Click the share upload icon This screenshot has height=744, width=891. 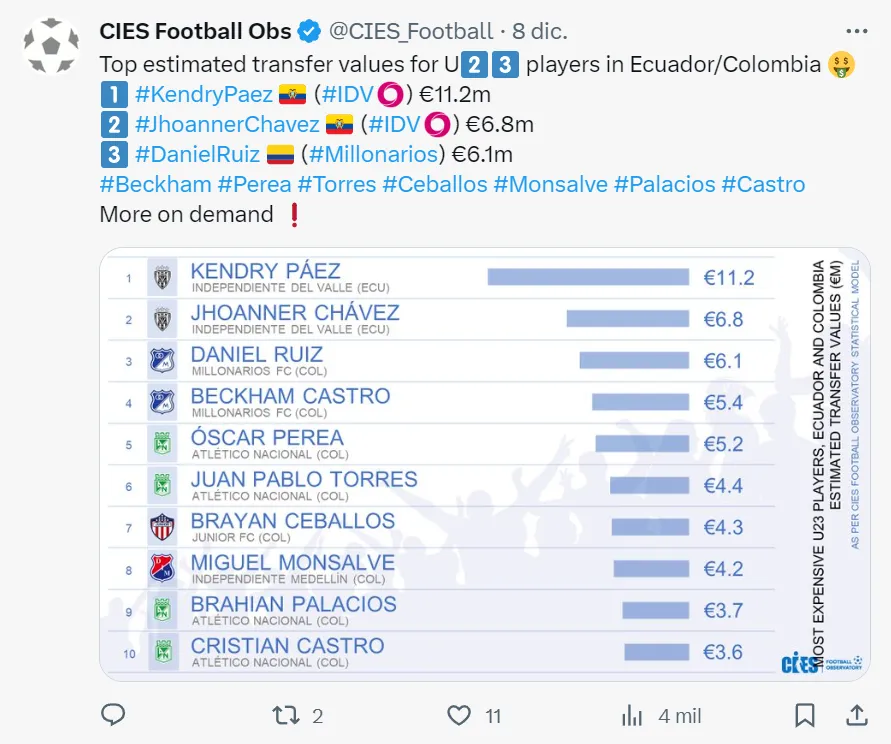(857, 714)
